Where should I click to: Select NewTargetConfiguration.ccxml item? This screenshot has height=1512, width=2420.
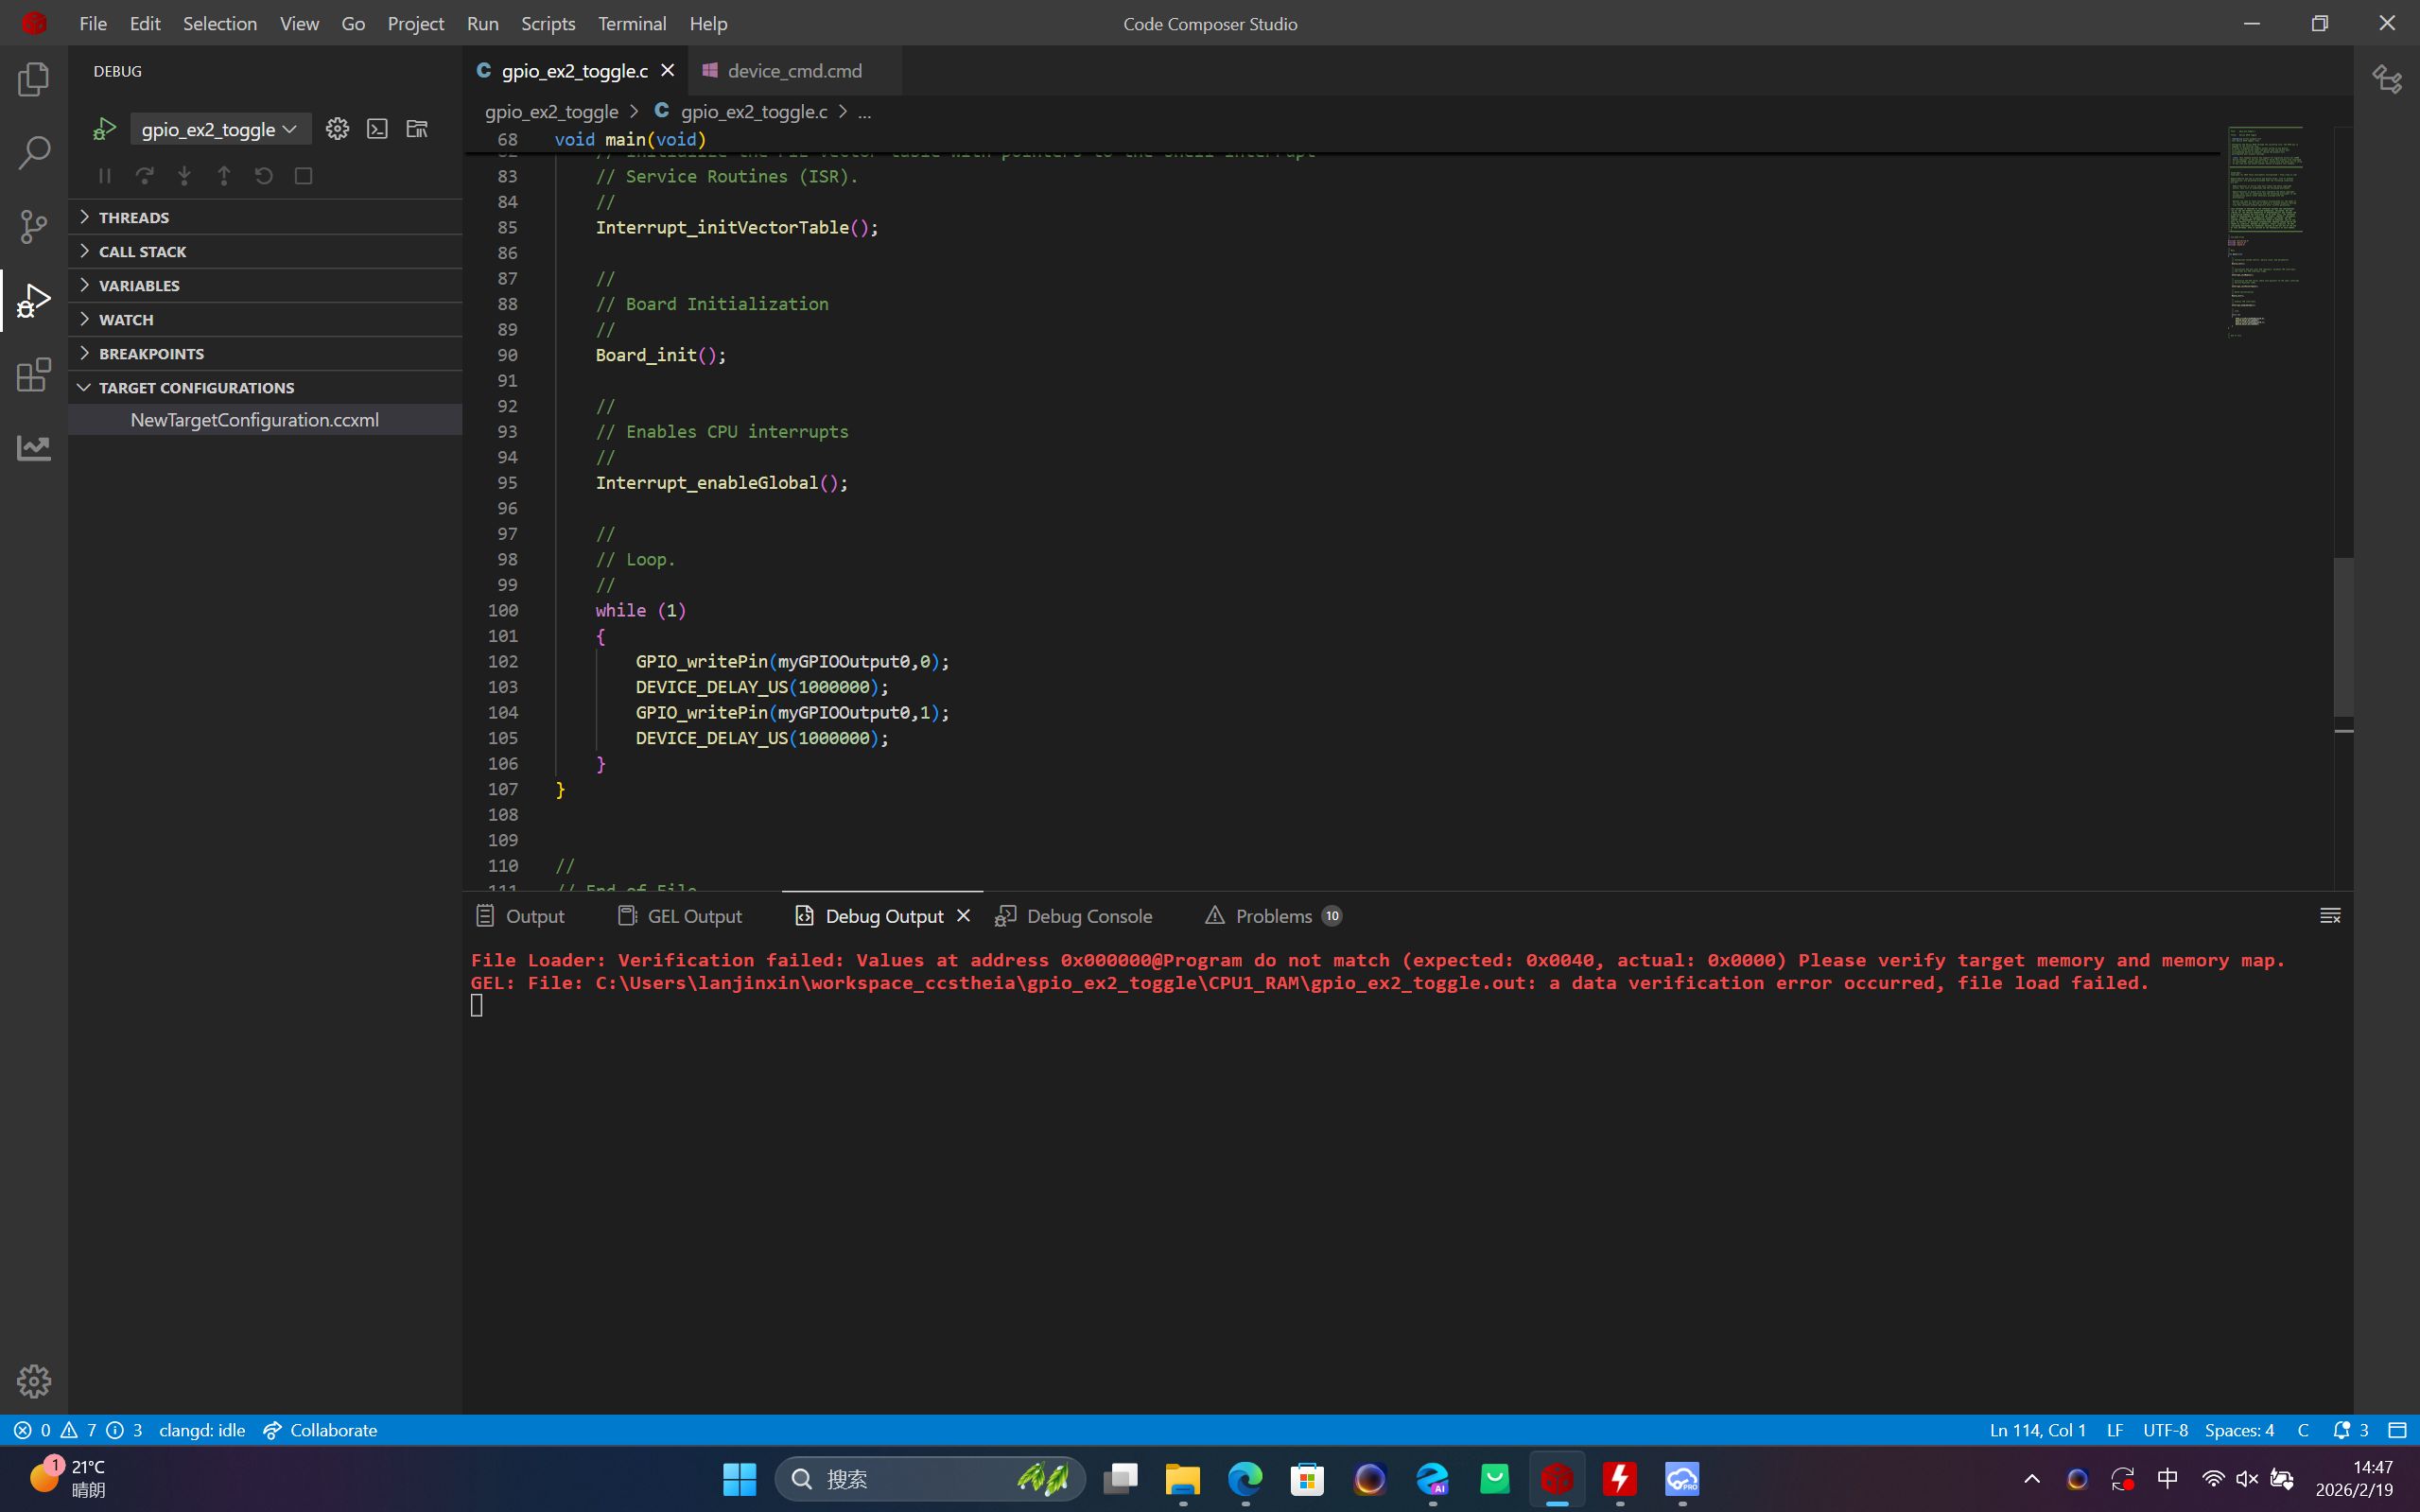coord(254,420)
